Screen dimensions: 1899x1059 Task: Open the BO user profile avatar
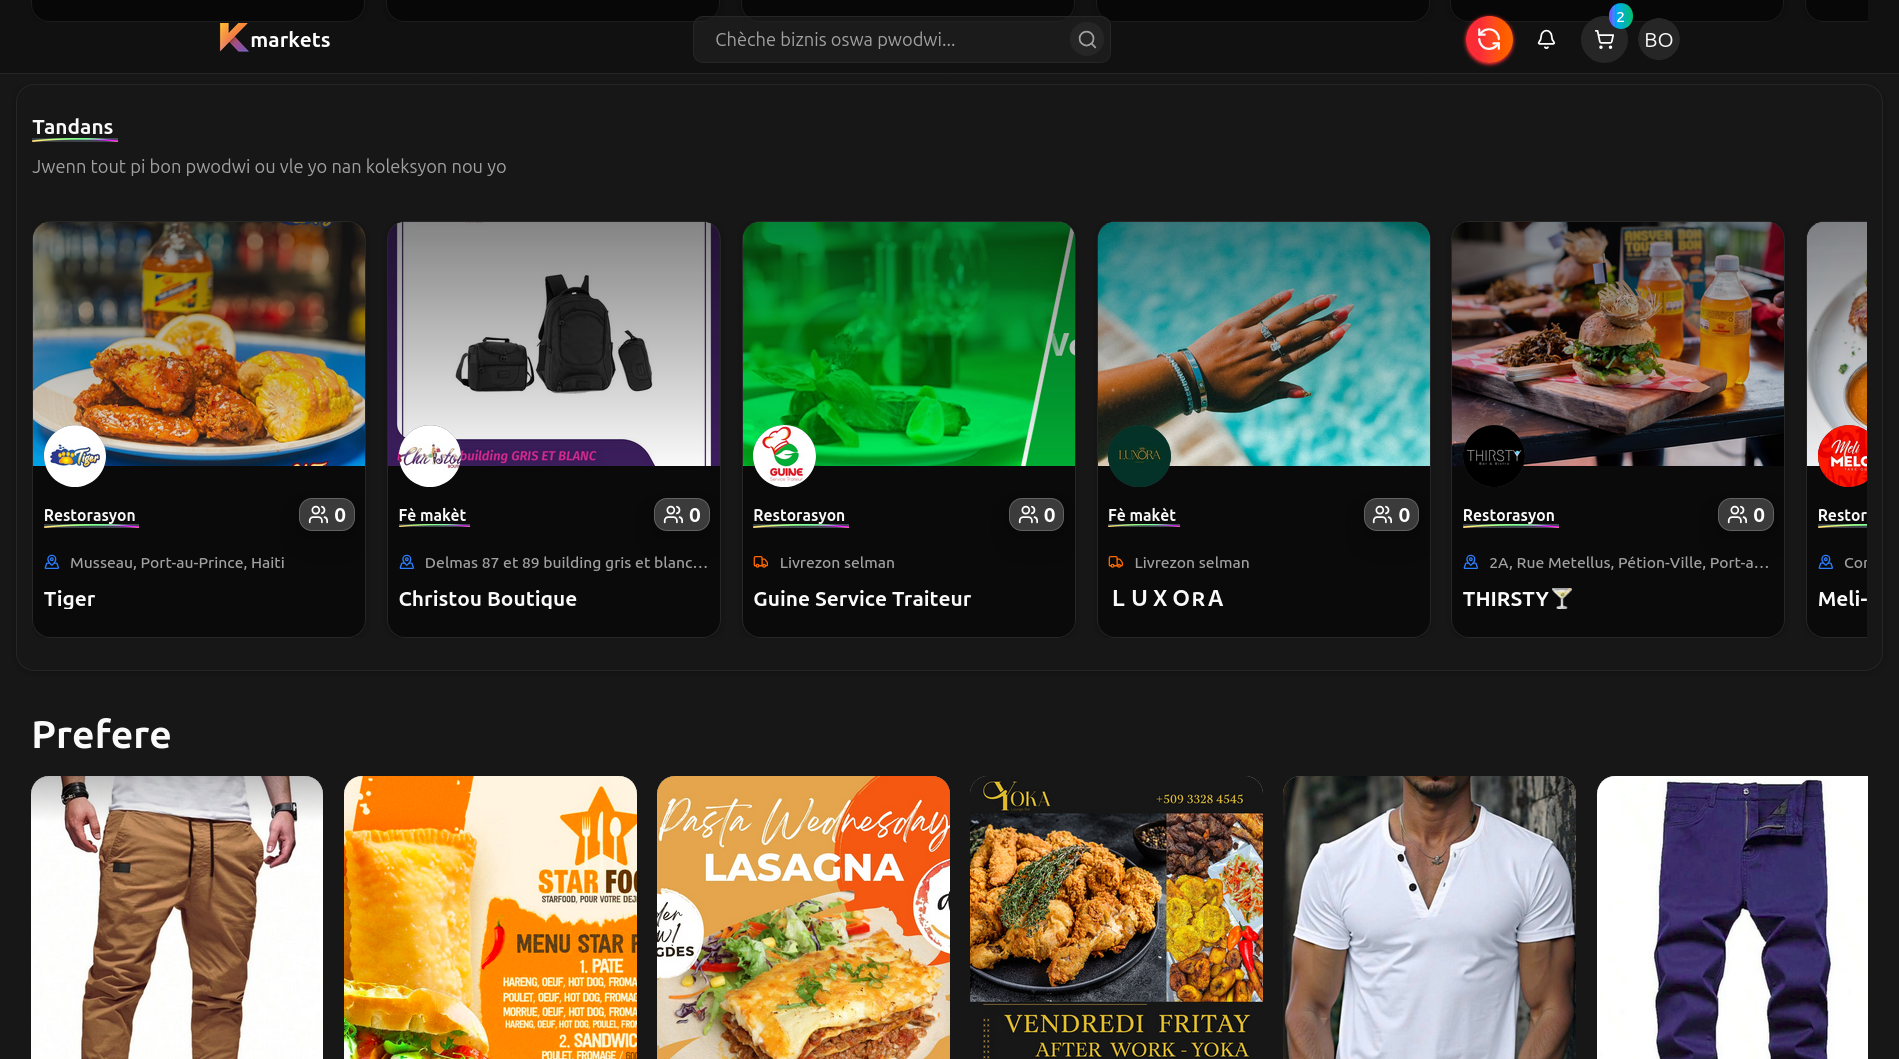(x=1658, y=40)
